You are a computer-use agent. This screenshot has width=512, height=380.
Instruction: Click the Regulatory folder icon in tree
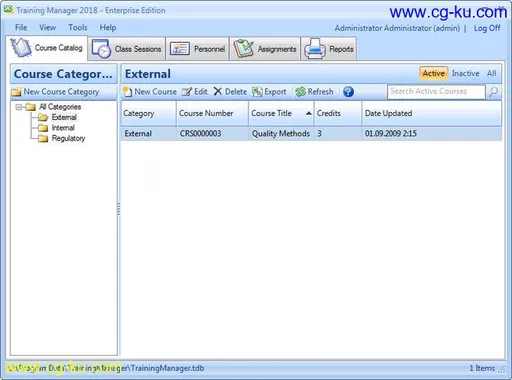click(x=43, y=138)
